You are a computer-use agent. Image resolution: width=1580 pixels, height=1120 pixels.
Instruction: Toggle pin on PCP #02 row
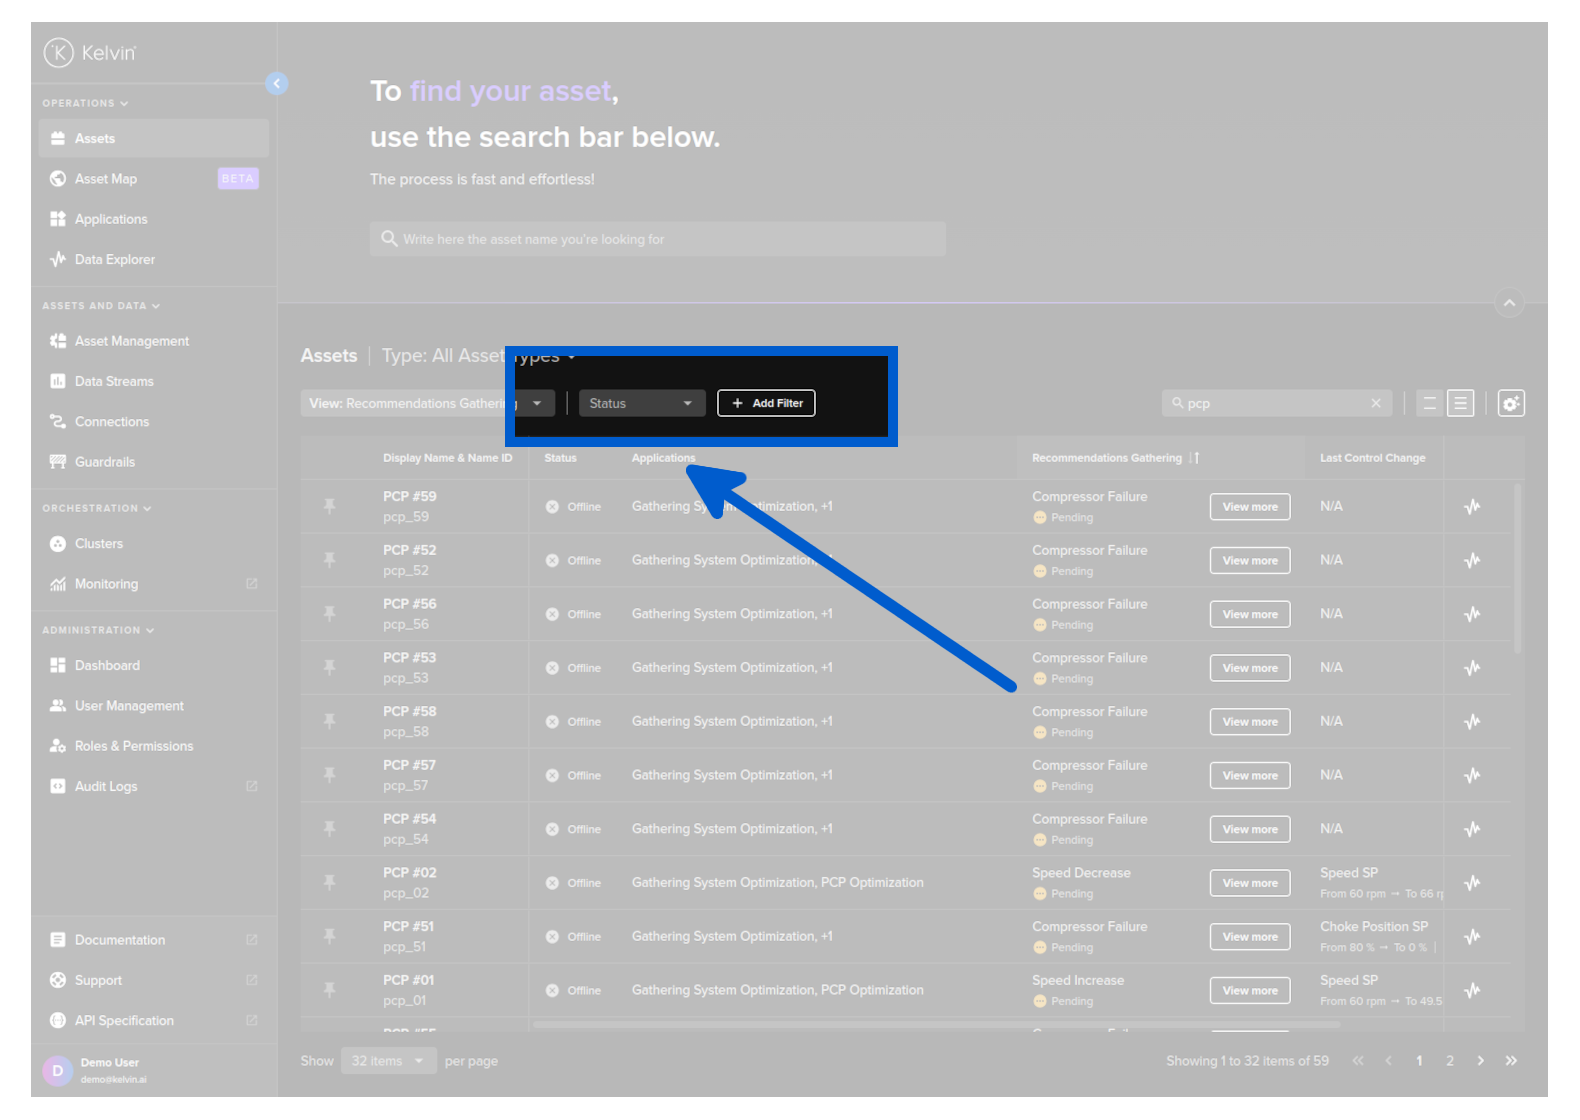329,882
